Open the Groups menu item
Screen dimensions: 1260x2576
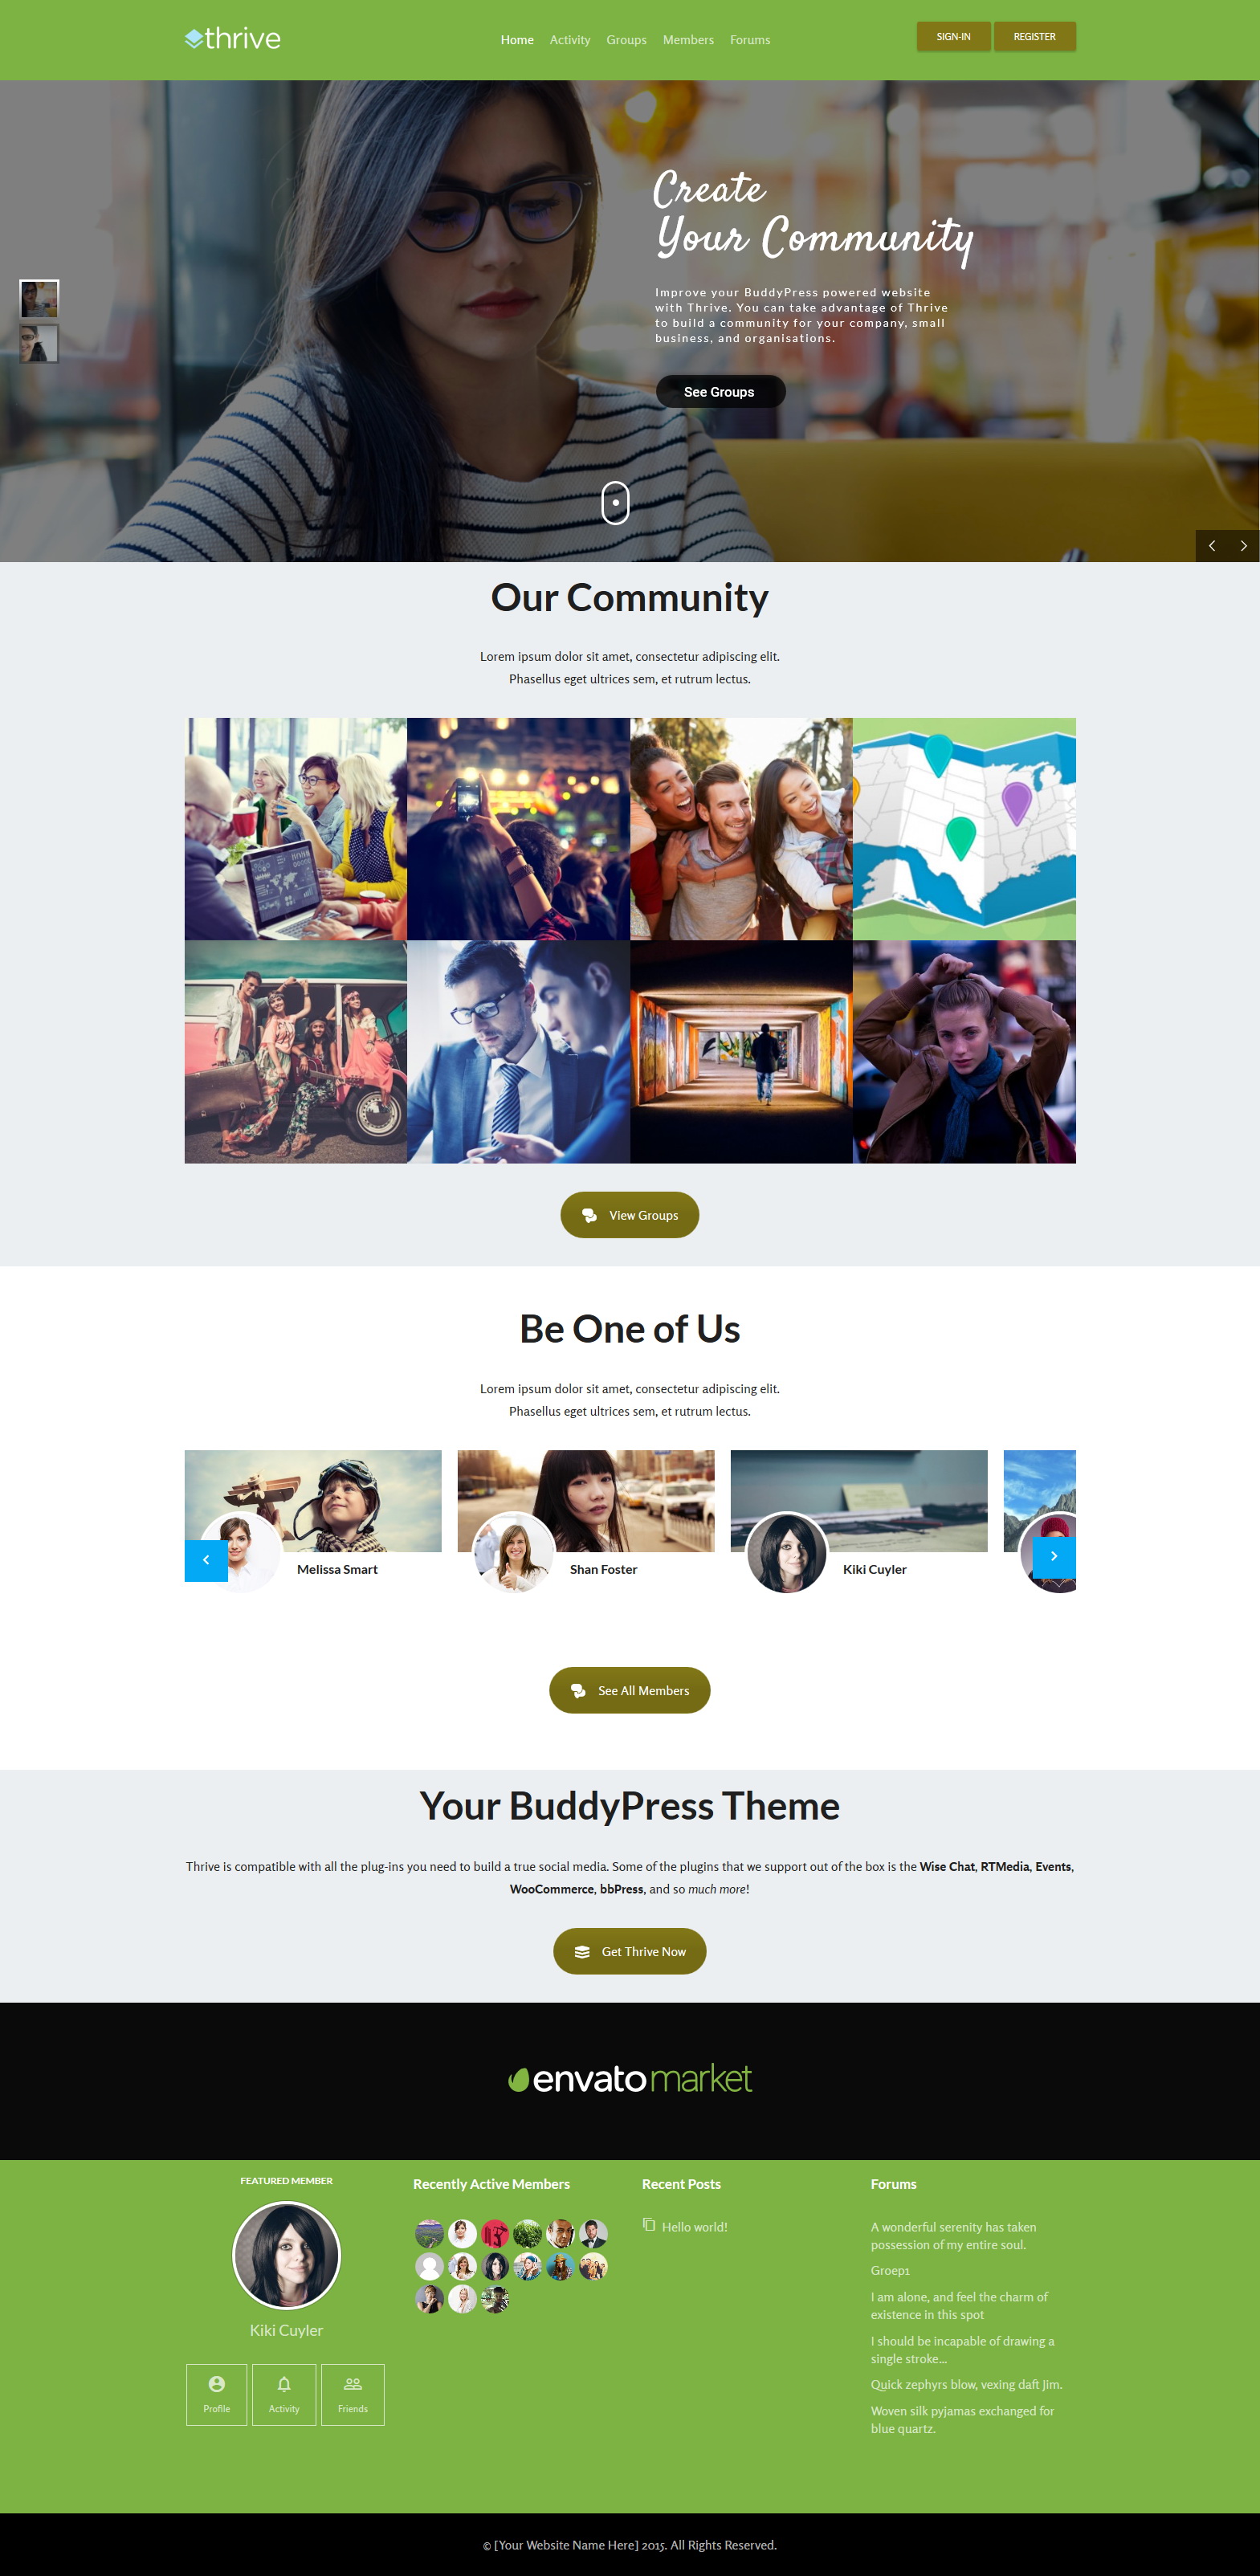click(626, 40)
